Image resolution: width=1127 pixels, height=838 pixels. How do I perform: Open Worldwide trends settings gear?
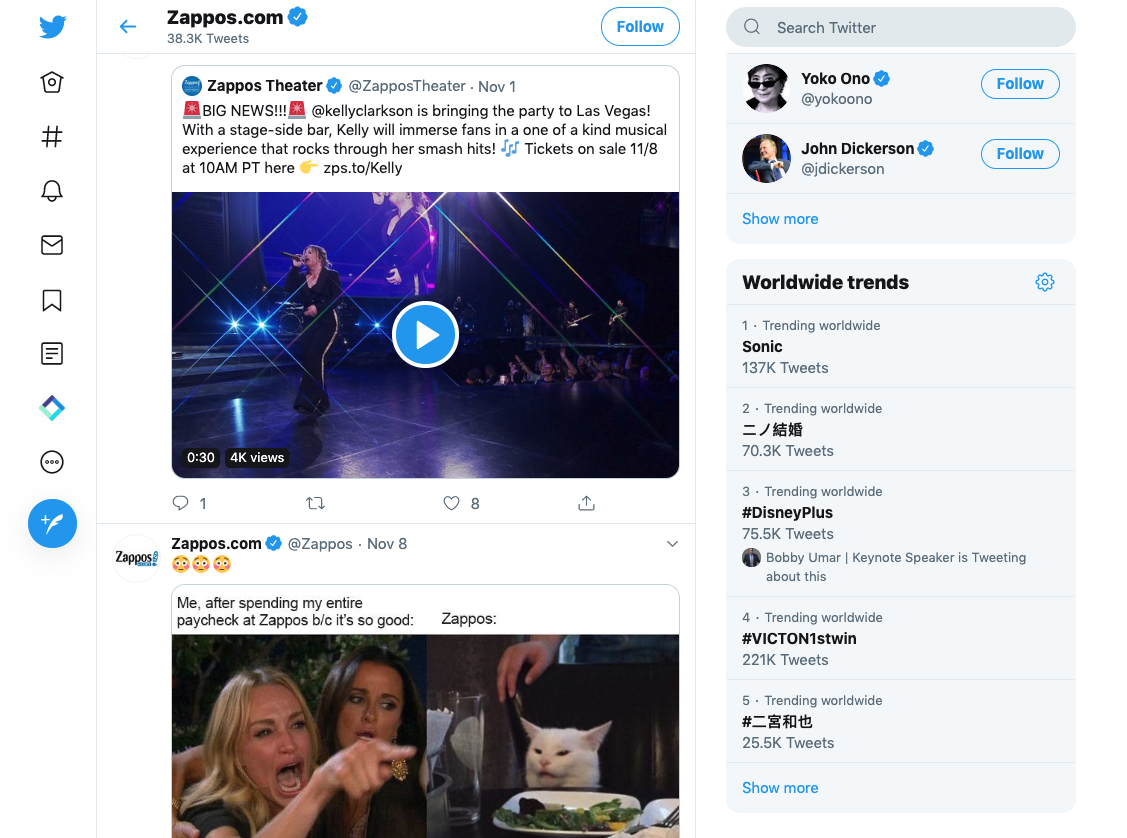[x=1045, y=282]
